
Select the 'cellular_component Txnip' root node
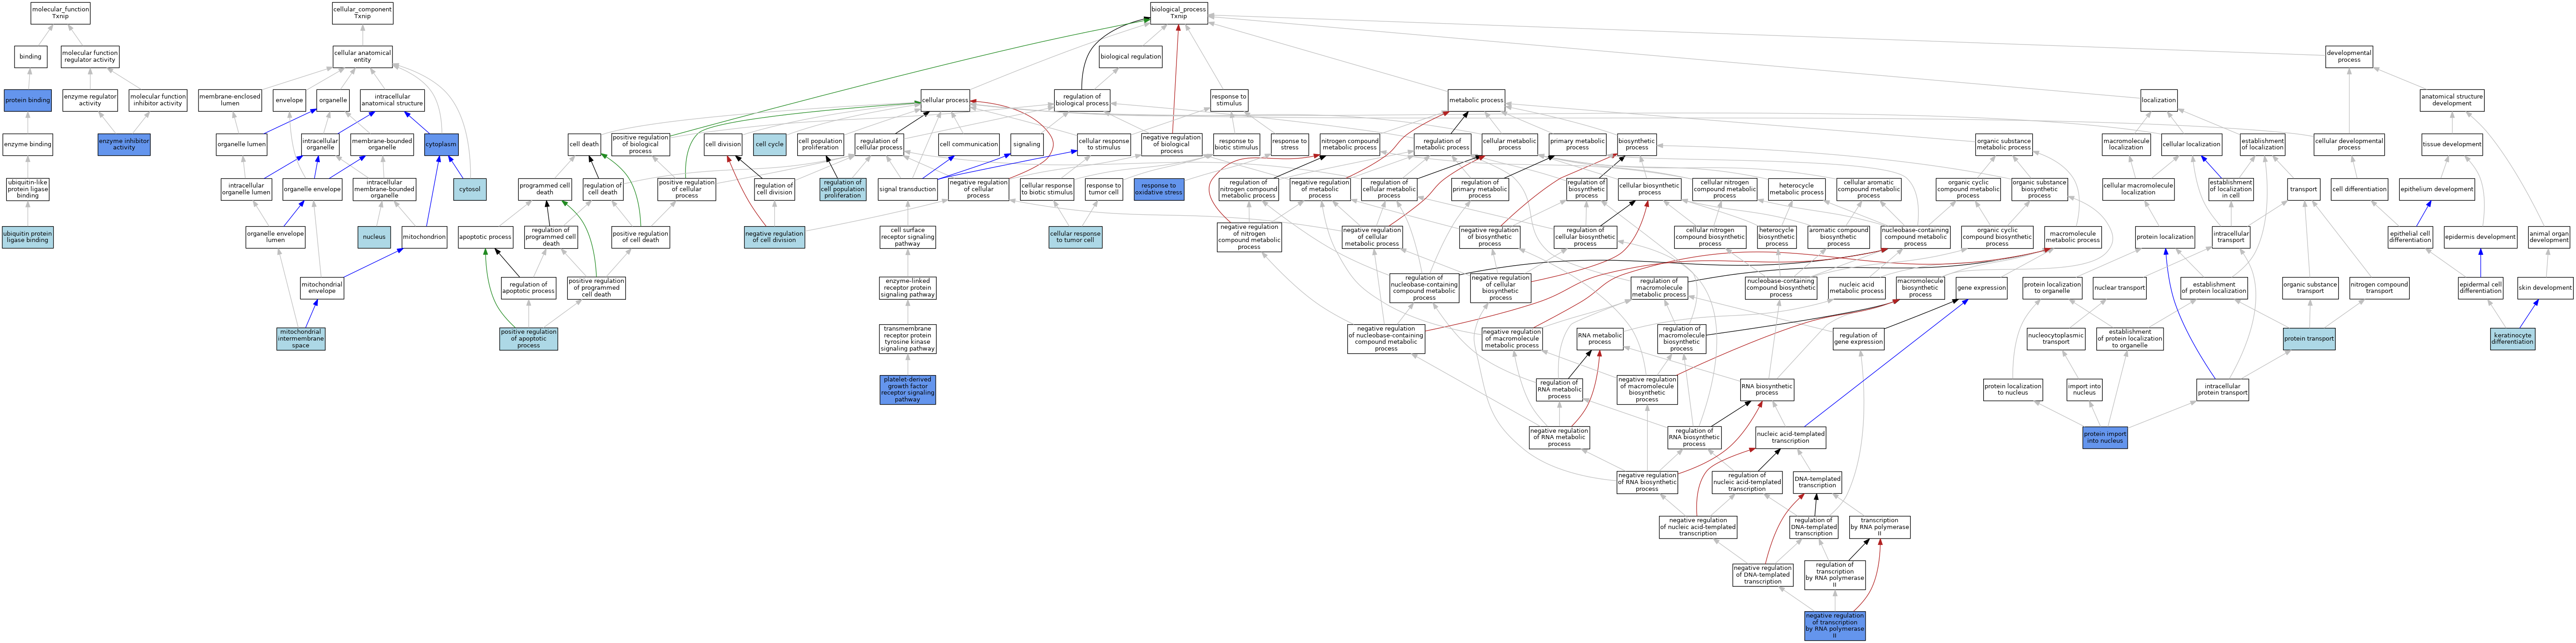click(362, 13)
